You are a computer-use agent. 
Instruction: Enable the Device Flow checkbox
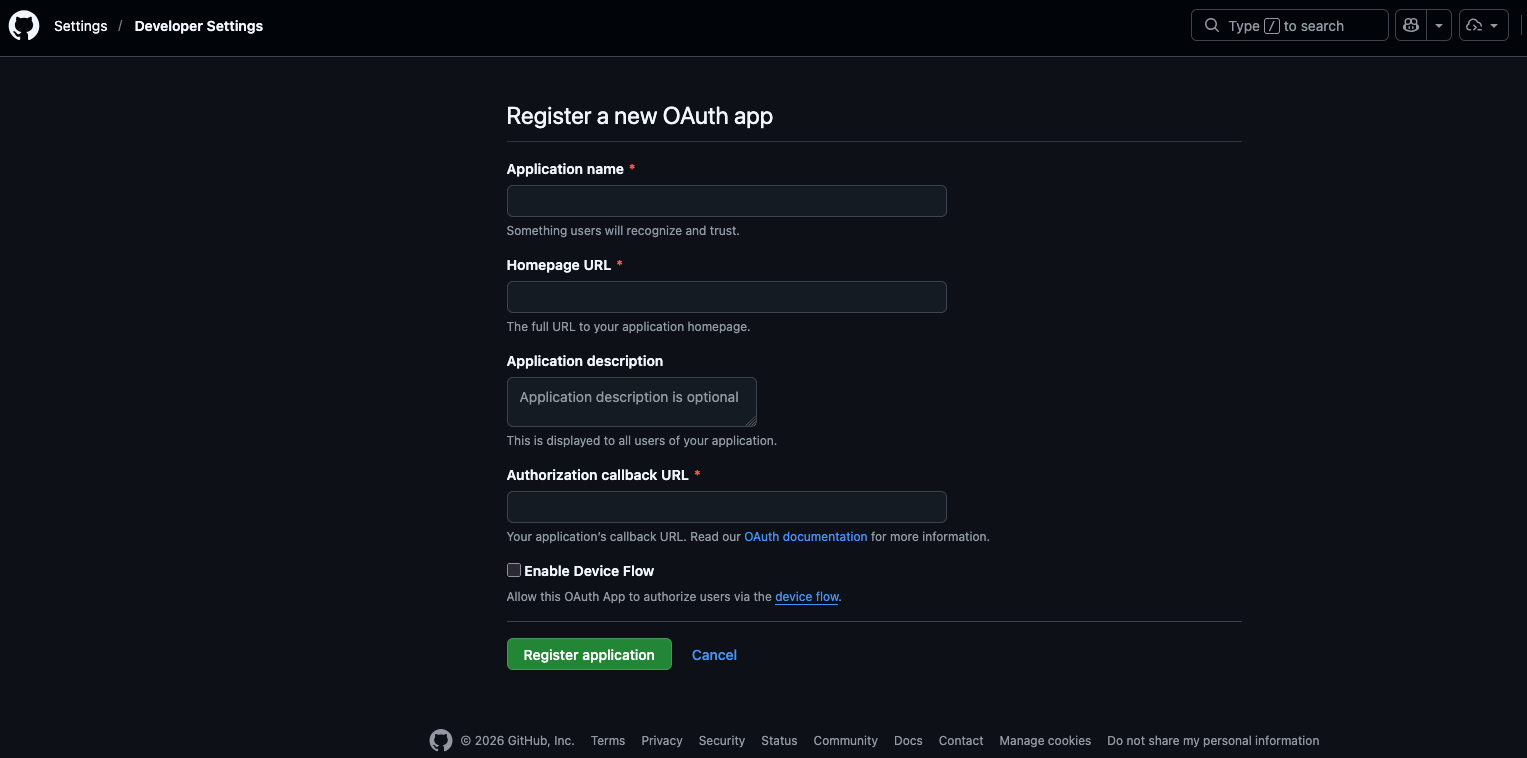[514, 570]
